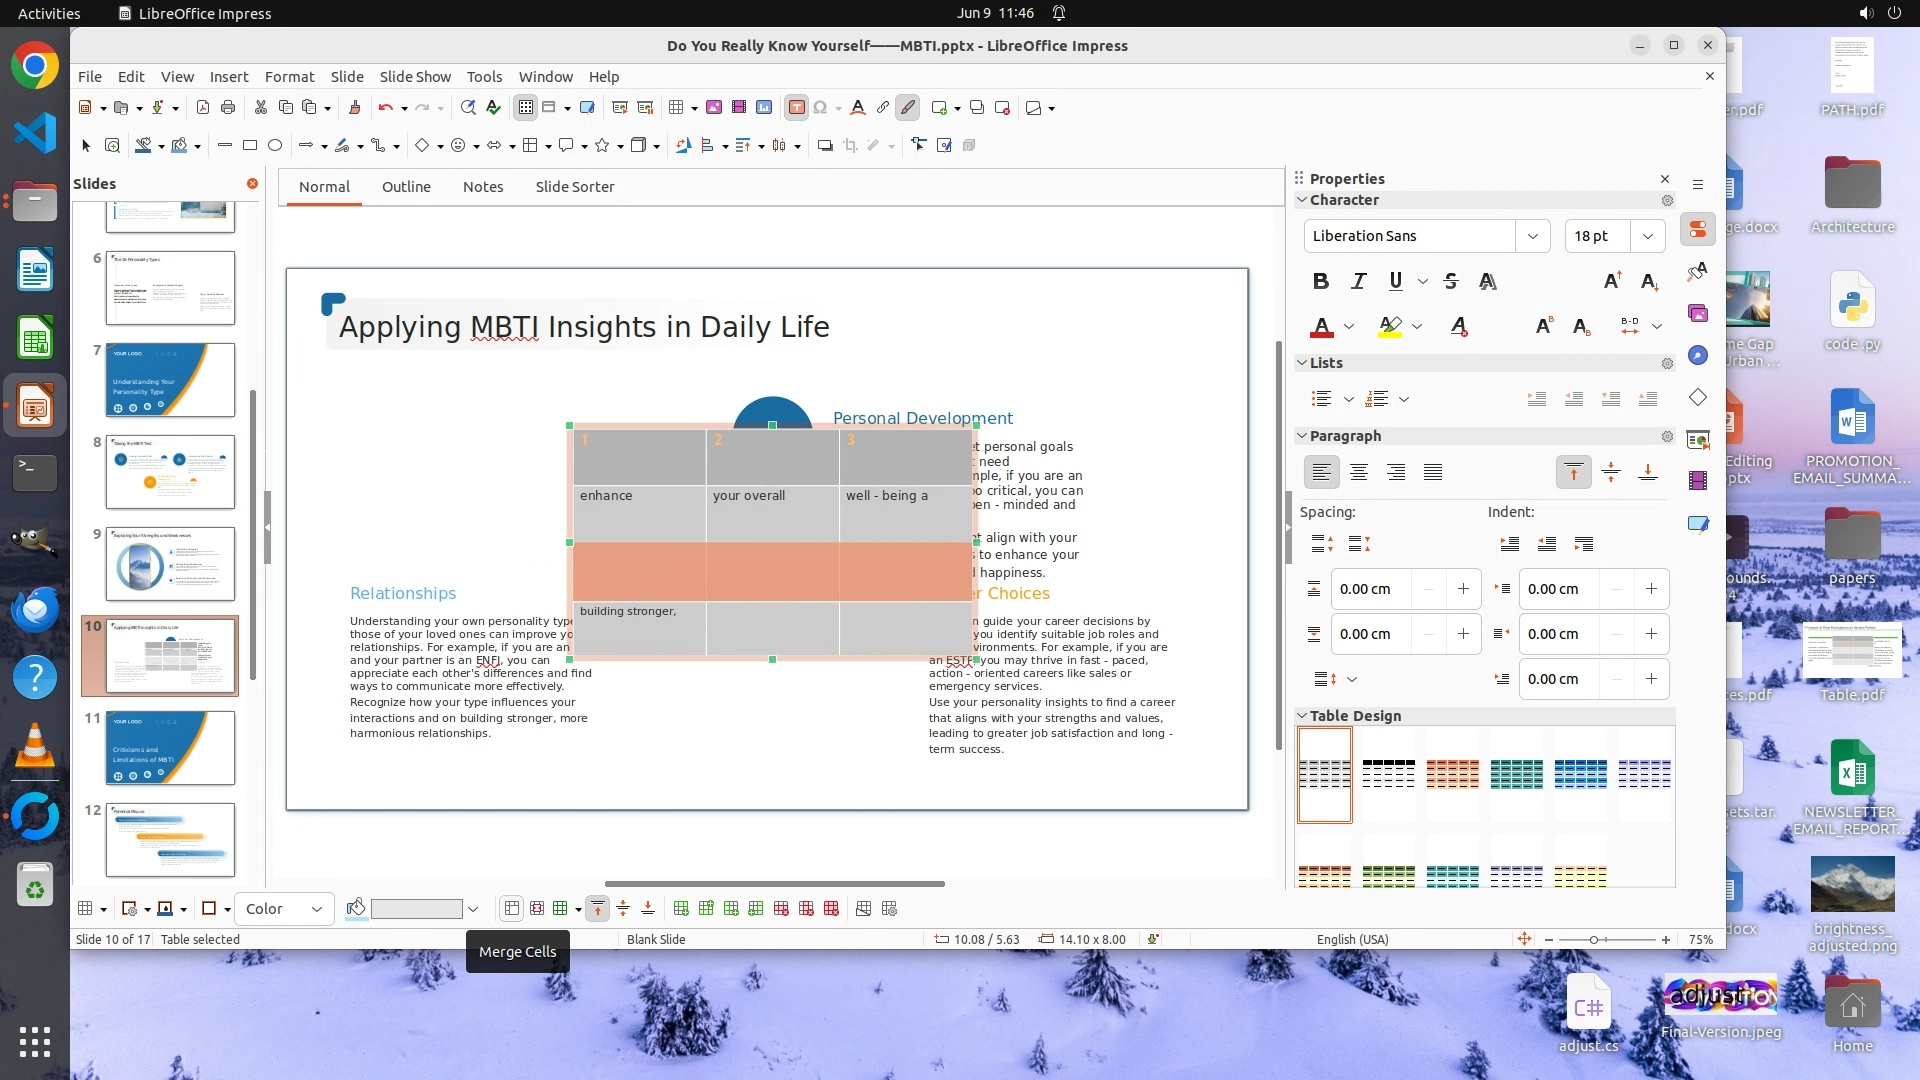Click the Strikethrough icon in Character panel

coord(1451,282)
